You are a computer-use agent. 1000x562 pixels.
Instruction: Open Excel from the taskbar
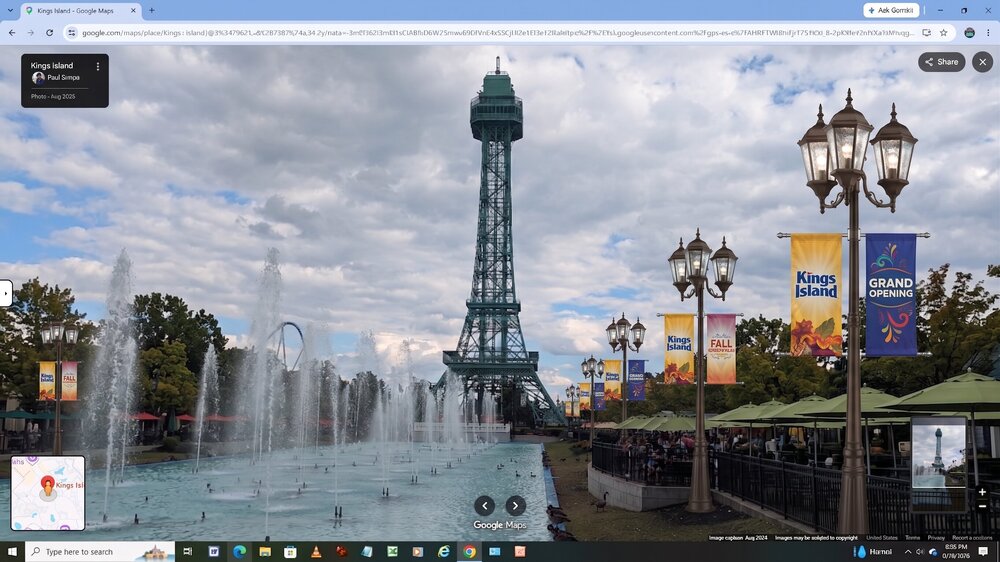[x=392, y=551]
